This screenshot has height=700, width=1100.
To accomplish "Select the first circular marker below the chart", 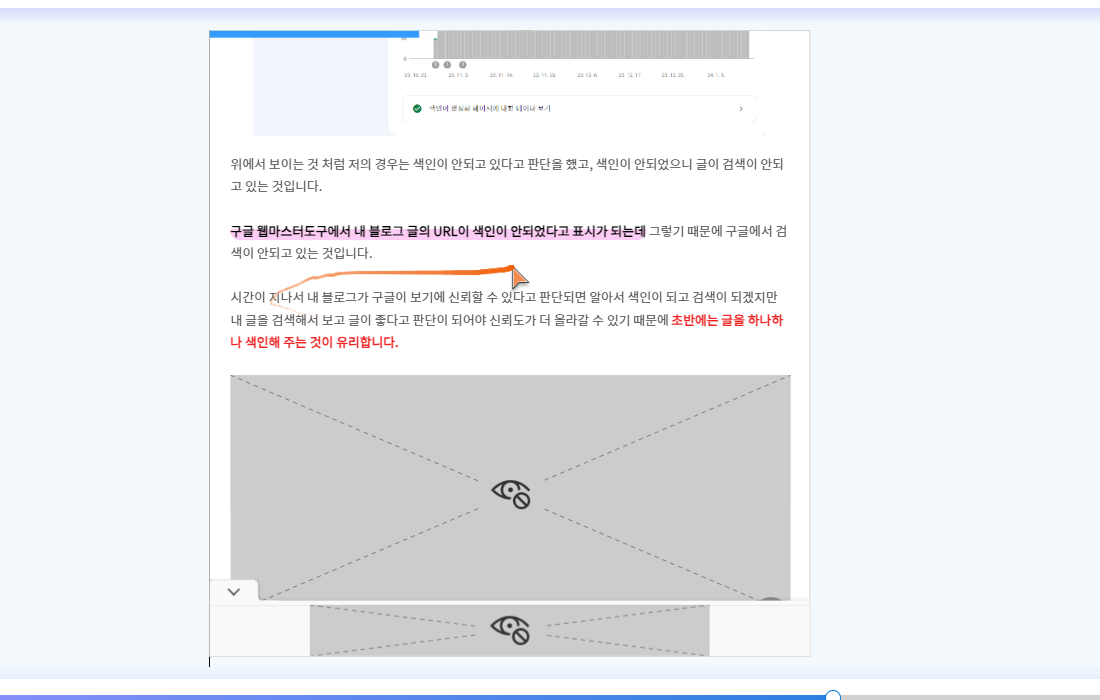I will [434, 65].
